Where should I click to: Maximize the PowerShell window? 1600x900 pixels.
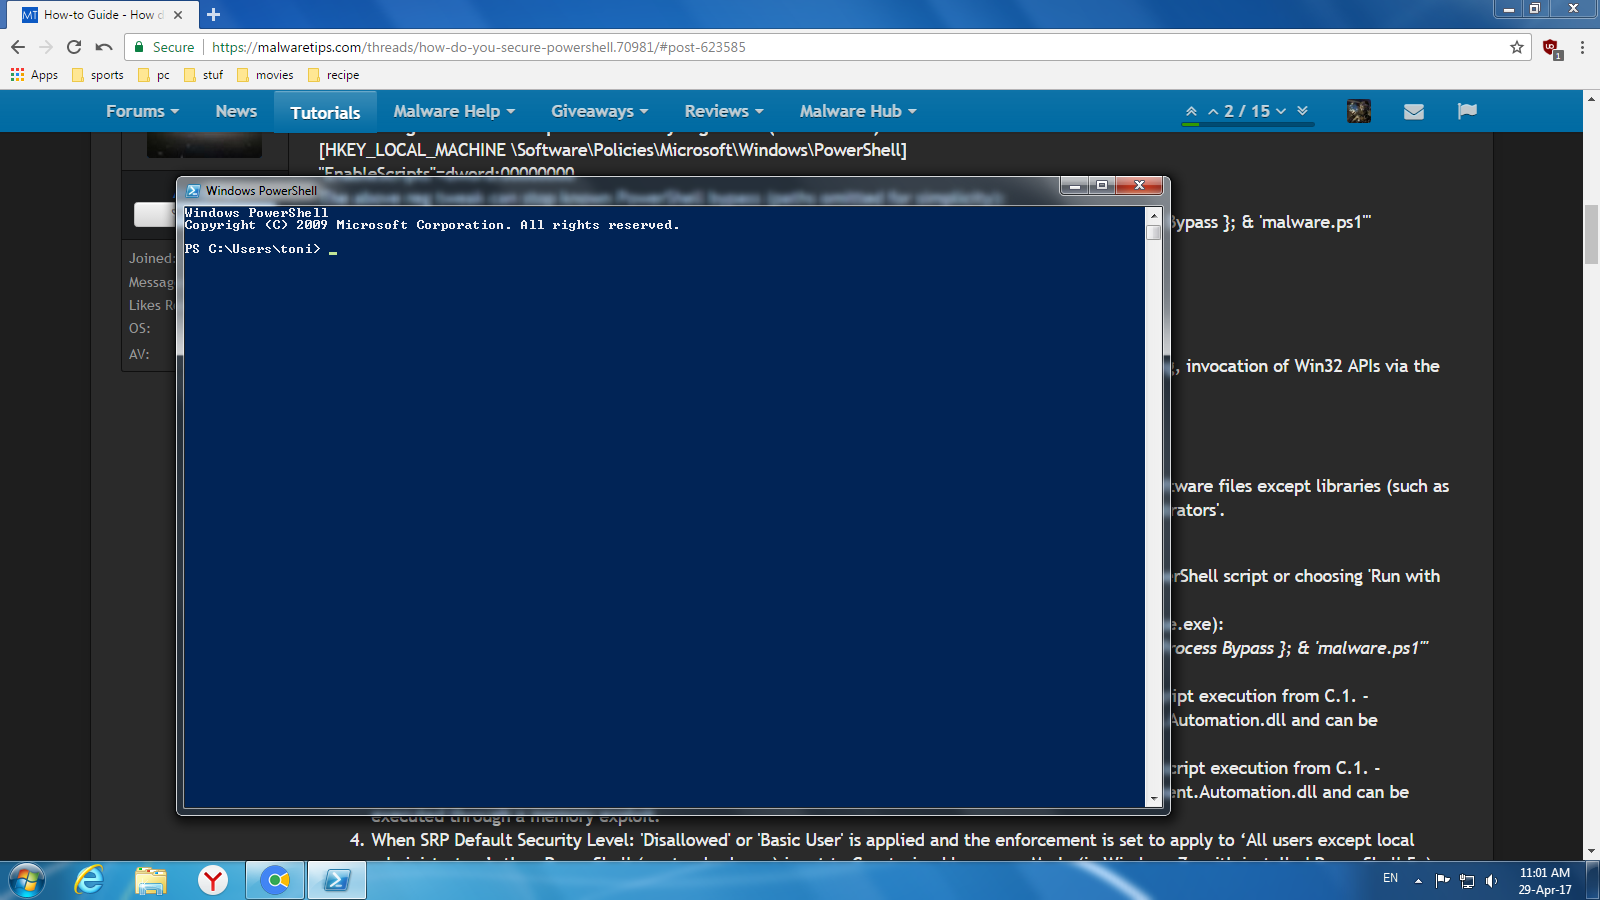tap(1102, 186)
